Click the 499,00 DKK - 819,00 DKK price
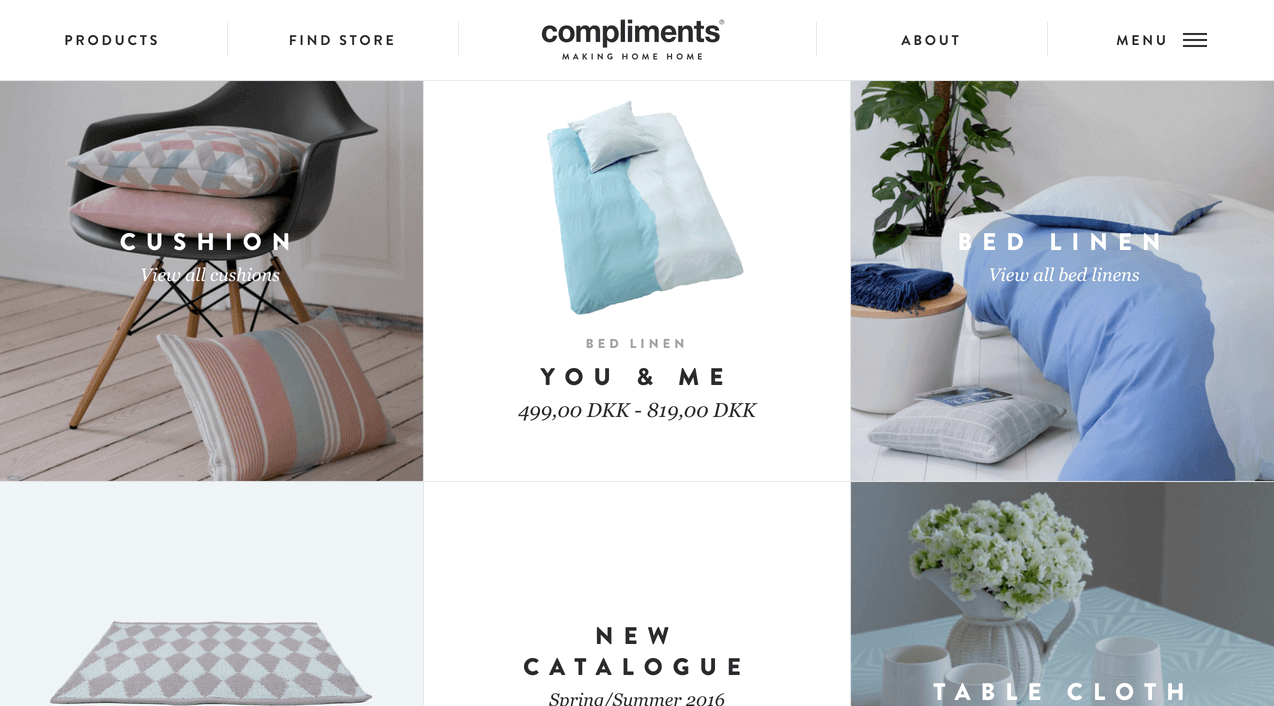Image resolution: width=1274 pixels, height=706 pixels. [x=637, y=410]
